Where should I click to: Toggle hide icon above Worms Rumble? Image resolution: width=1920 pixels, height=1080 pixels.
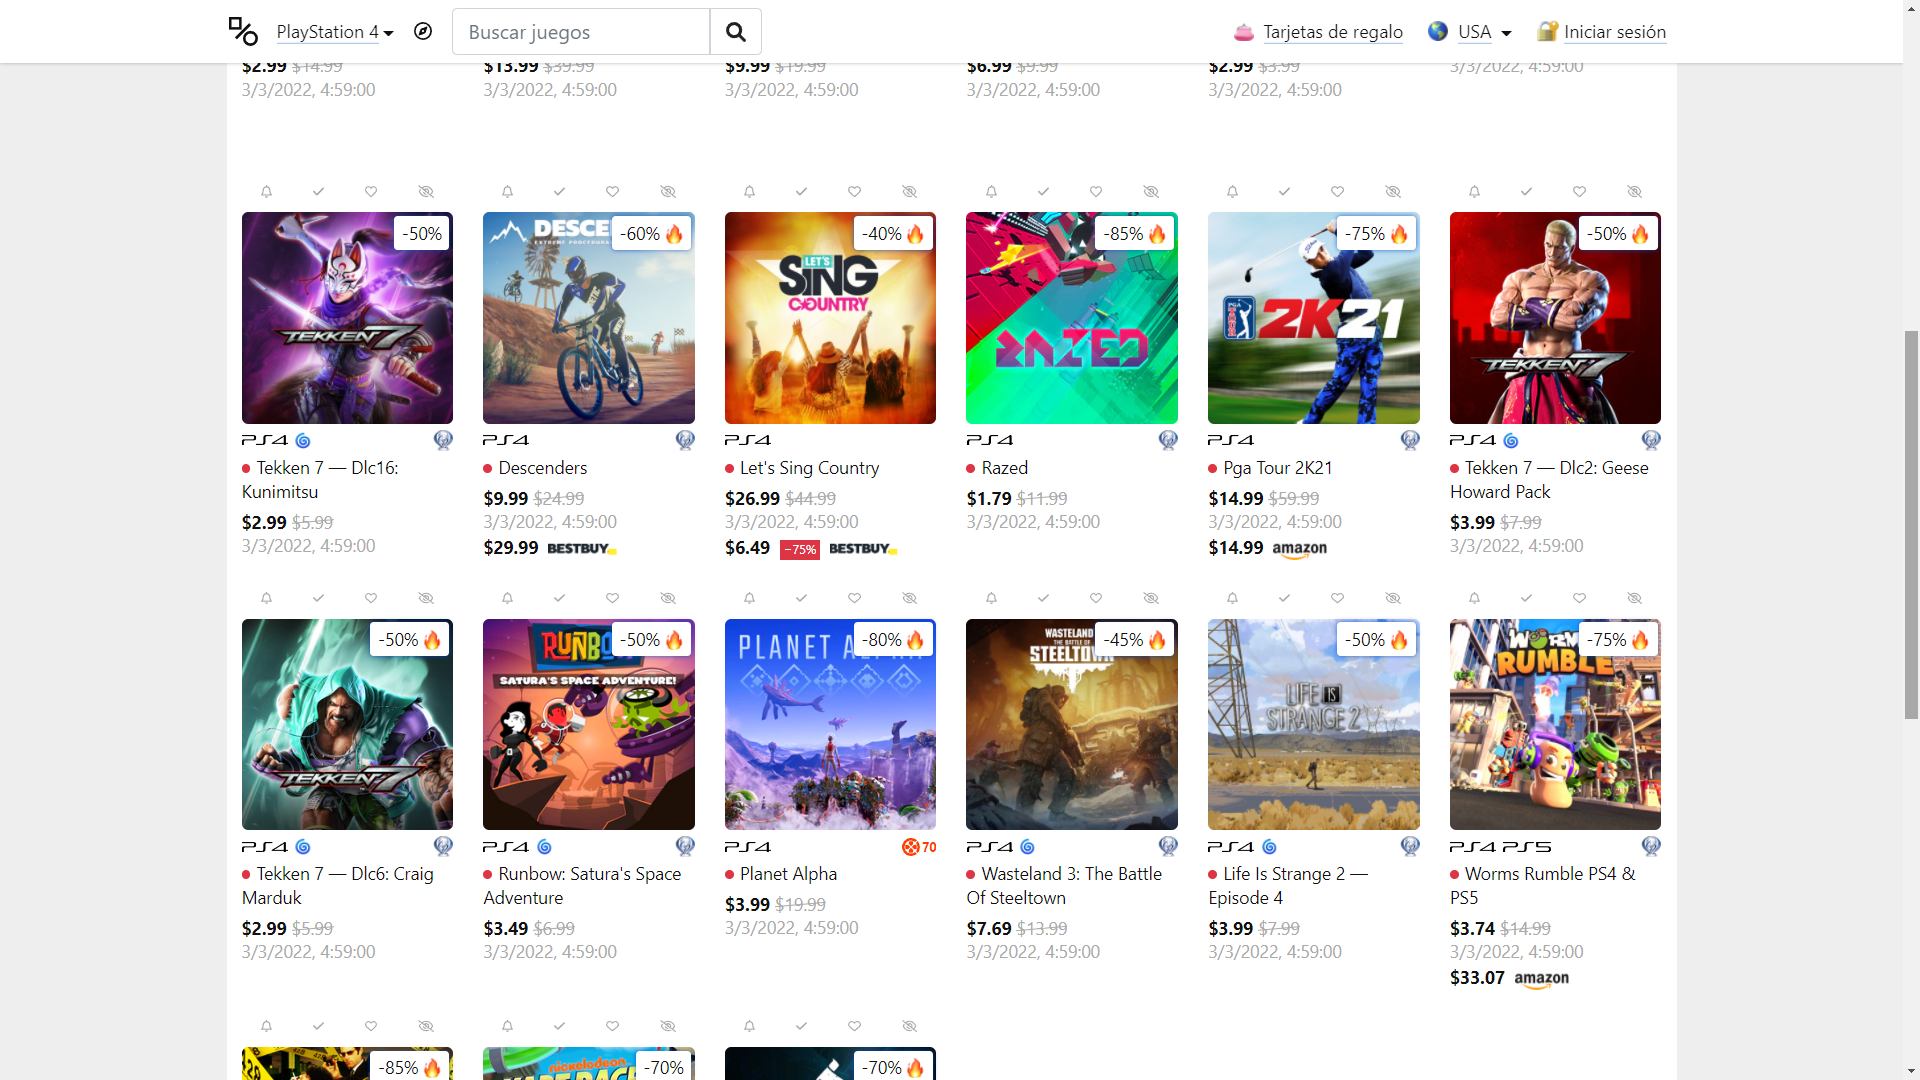(1634, 598)
